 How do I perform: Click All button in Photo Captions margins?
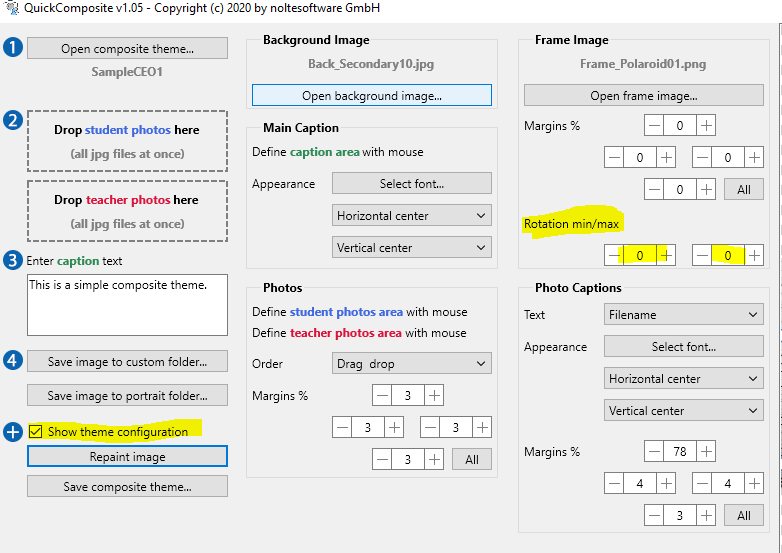[x=744, y=515]
